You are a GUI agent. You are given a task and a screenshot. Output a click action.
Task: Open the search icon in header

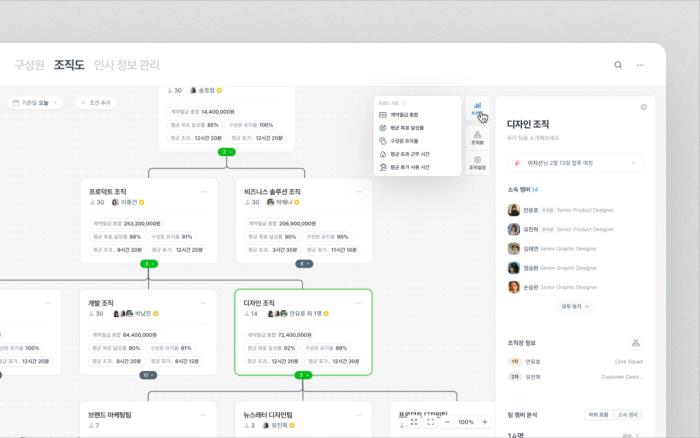pos(618,65)
